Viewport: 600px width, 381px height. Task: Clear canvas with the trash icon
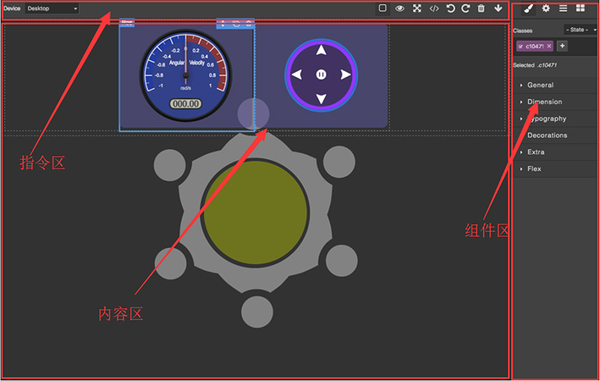pyautogui.click(x=481, y=8)
